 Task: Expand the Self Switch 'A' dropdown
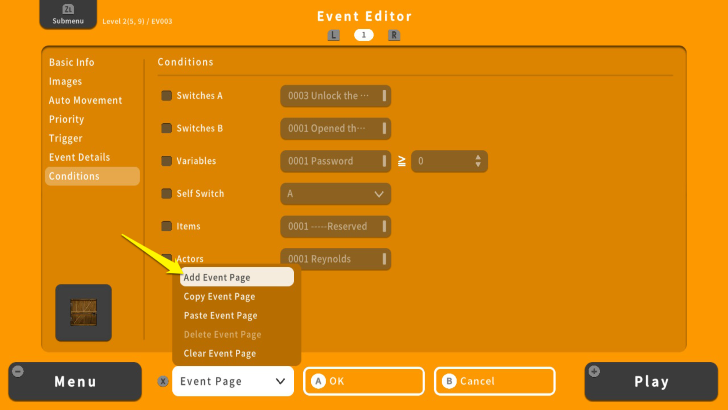335,194
